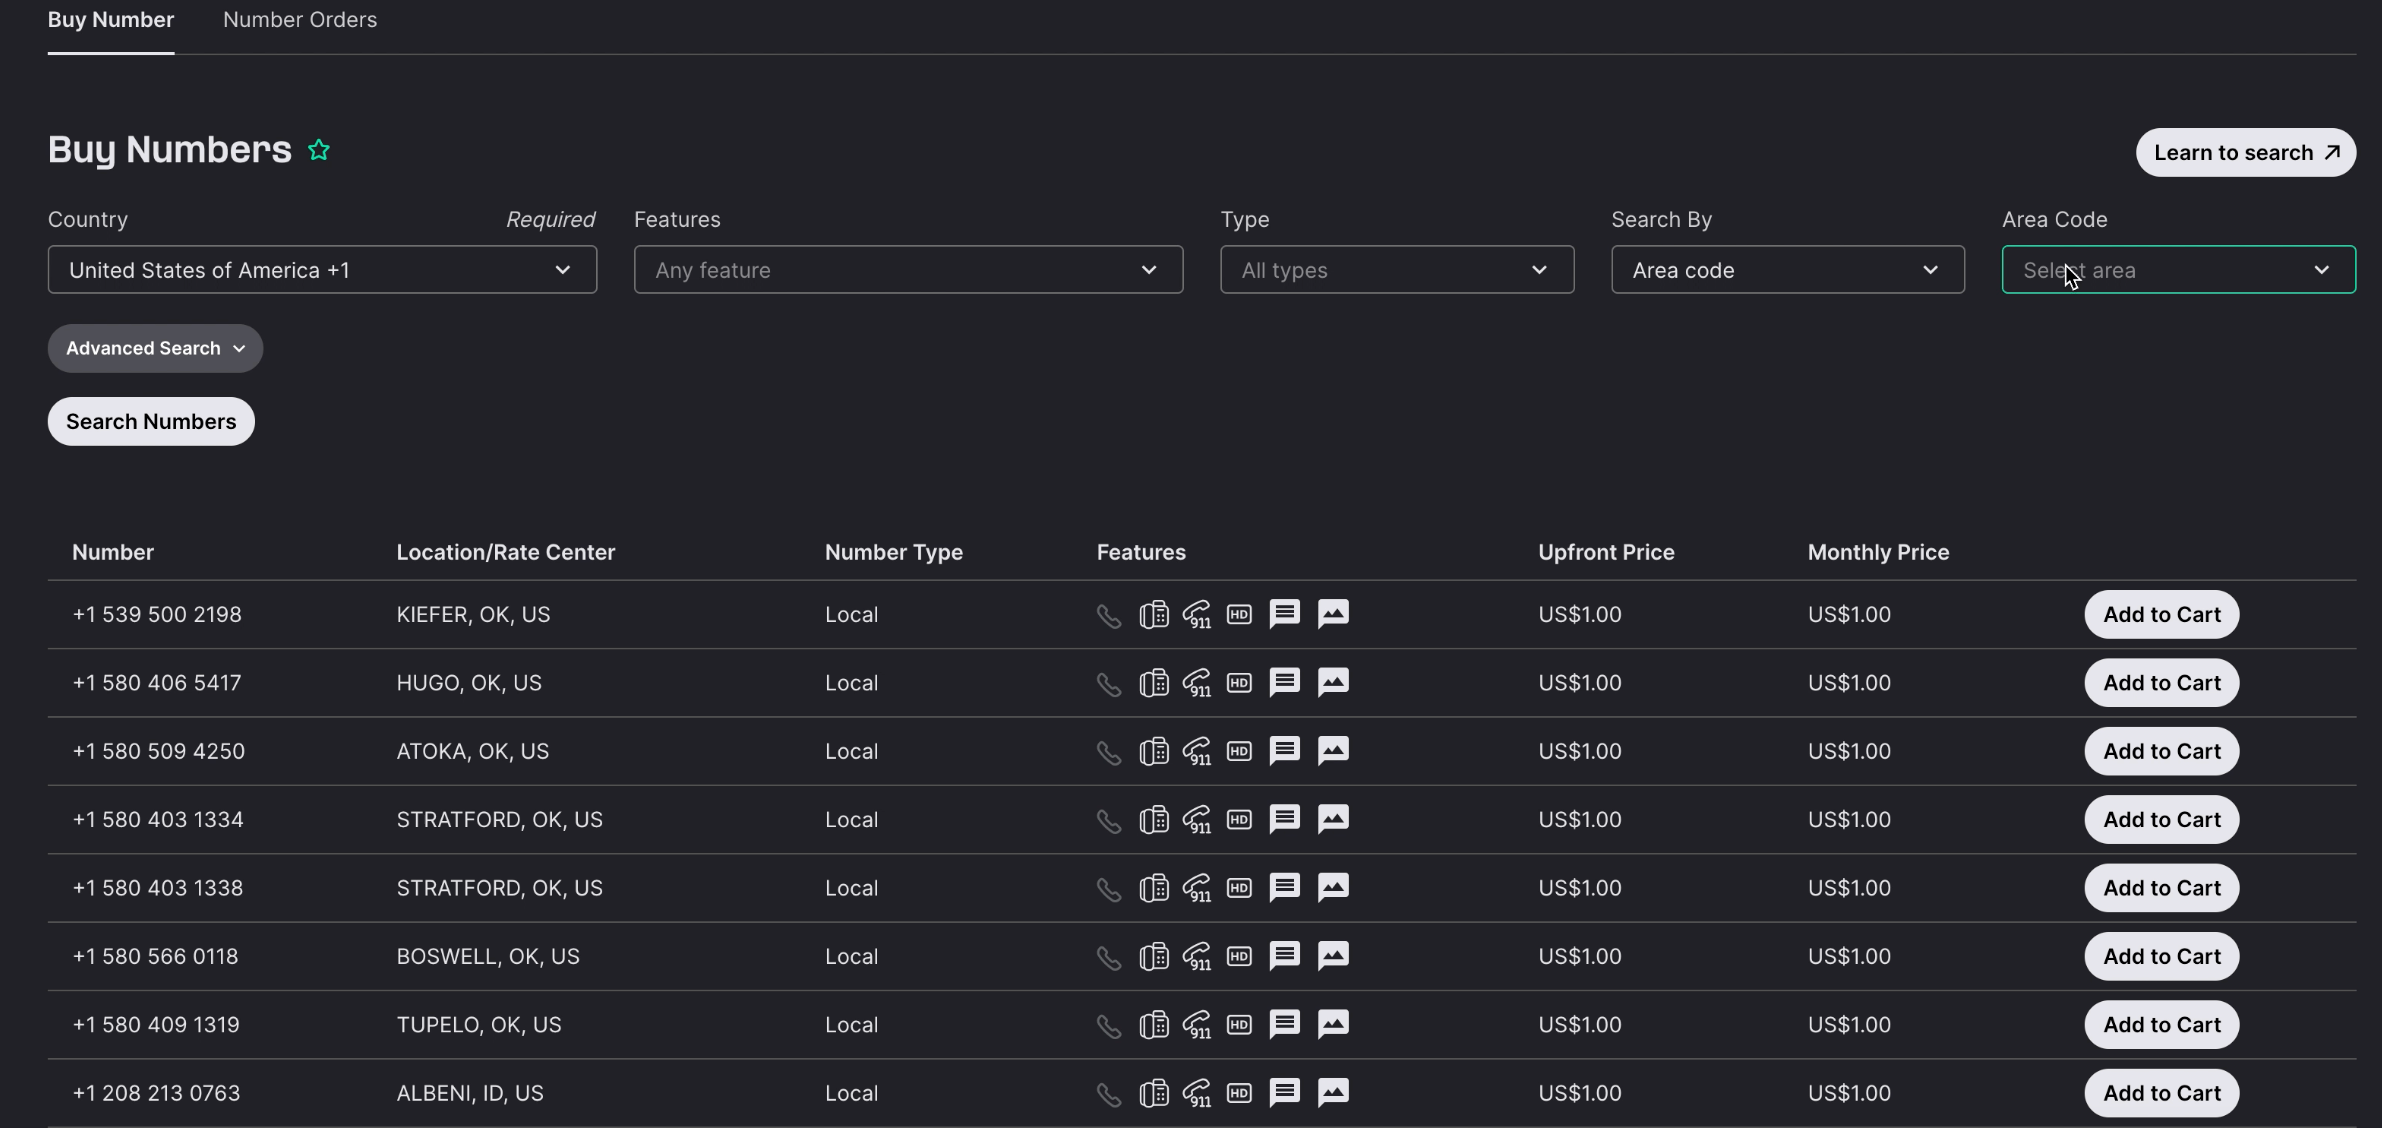The image size is (2382, 1128).
Task: Click the MMS image icon in the KIEFER row
Action: pos(1333,613)
